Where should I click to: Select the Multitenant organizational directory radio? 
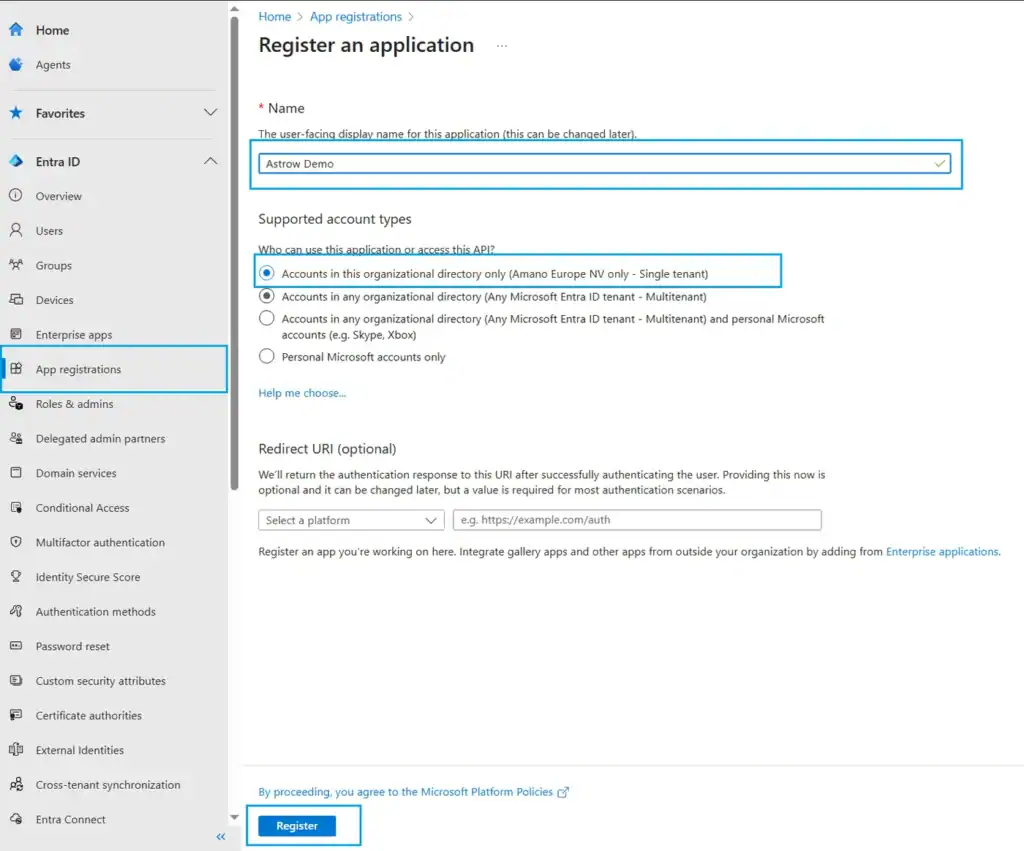click(266, 296)
